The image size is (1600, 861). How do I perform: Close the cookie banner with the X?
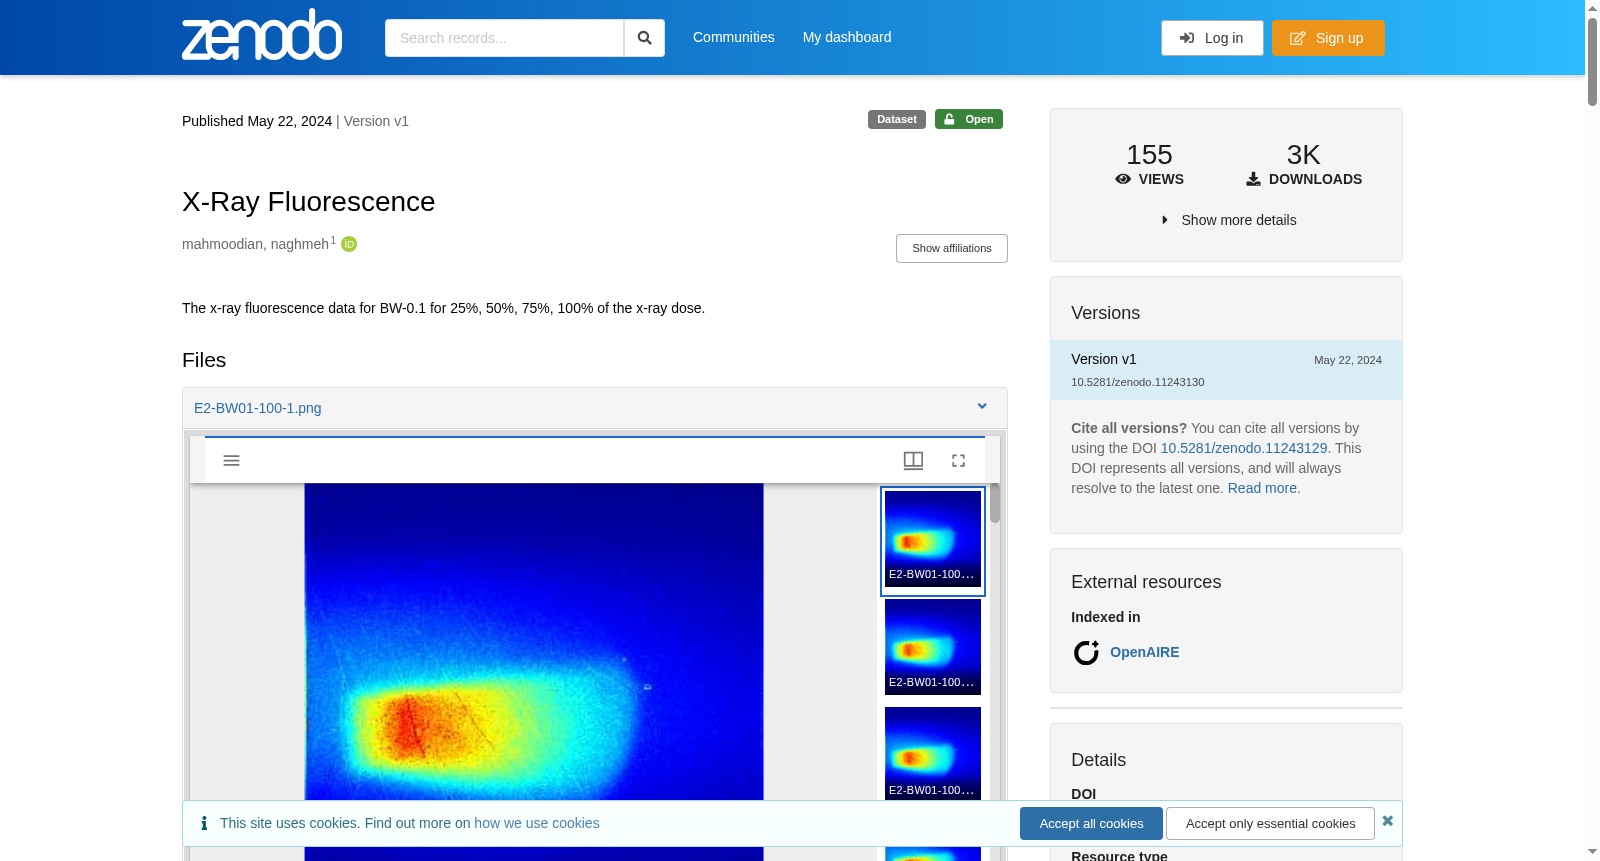[1387, 821]
